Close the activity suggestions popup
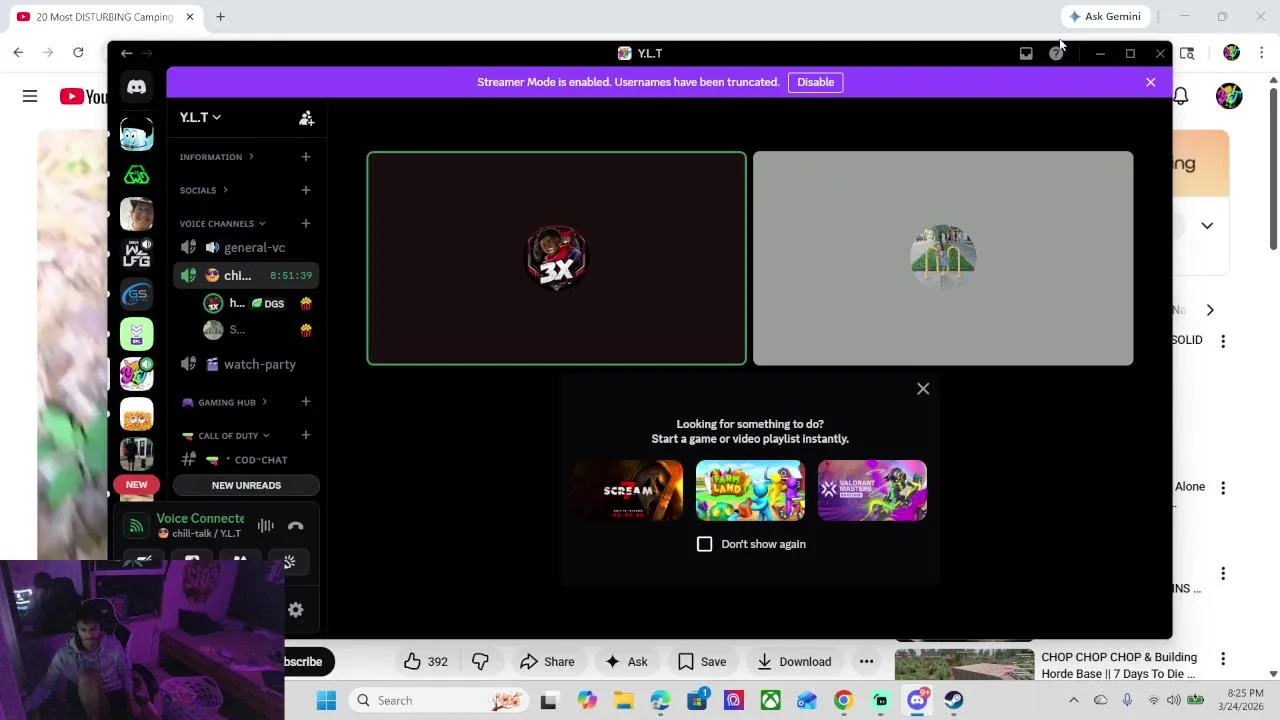This screenshot has width=1280, height=720. 923,389
